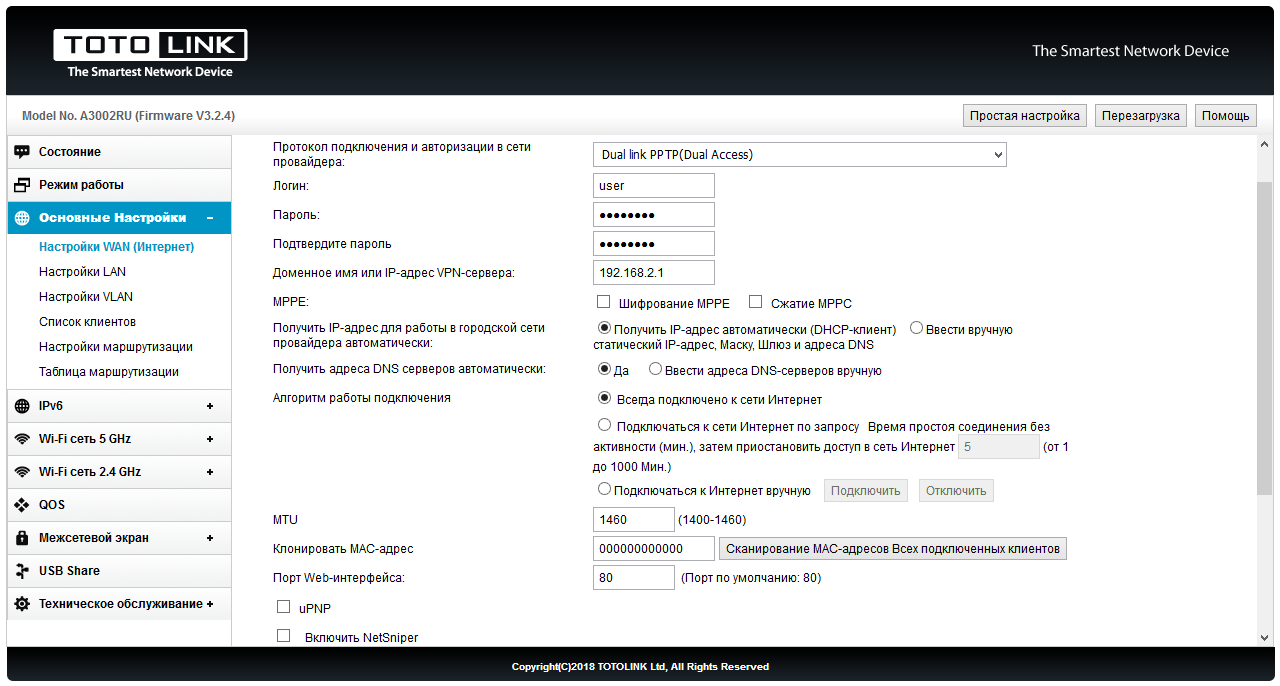Click the Техническое обслуживание gear icon
The image size is (1280, 686).
click(22, 604)
